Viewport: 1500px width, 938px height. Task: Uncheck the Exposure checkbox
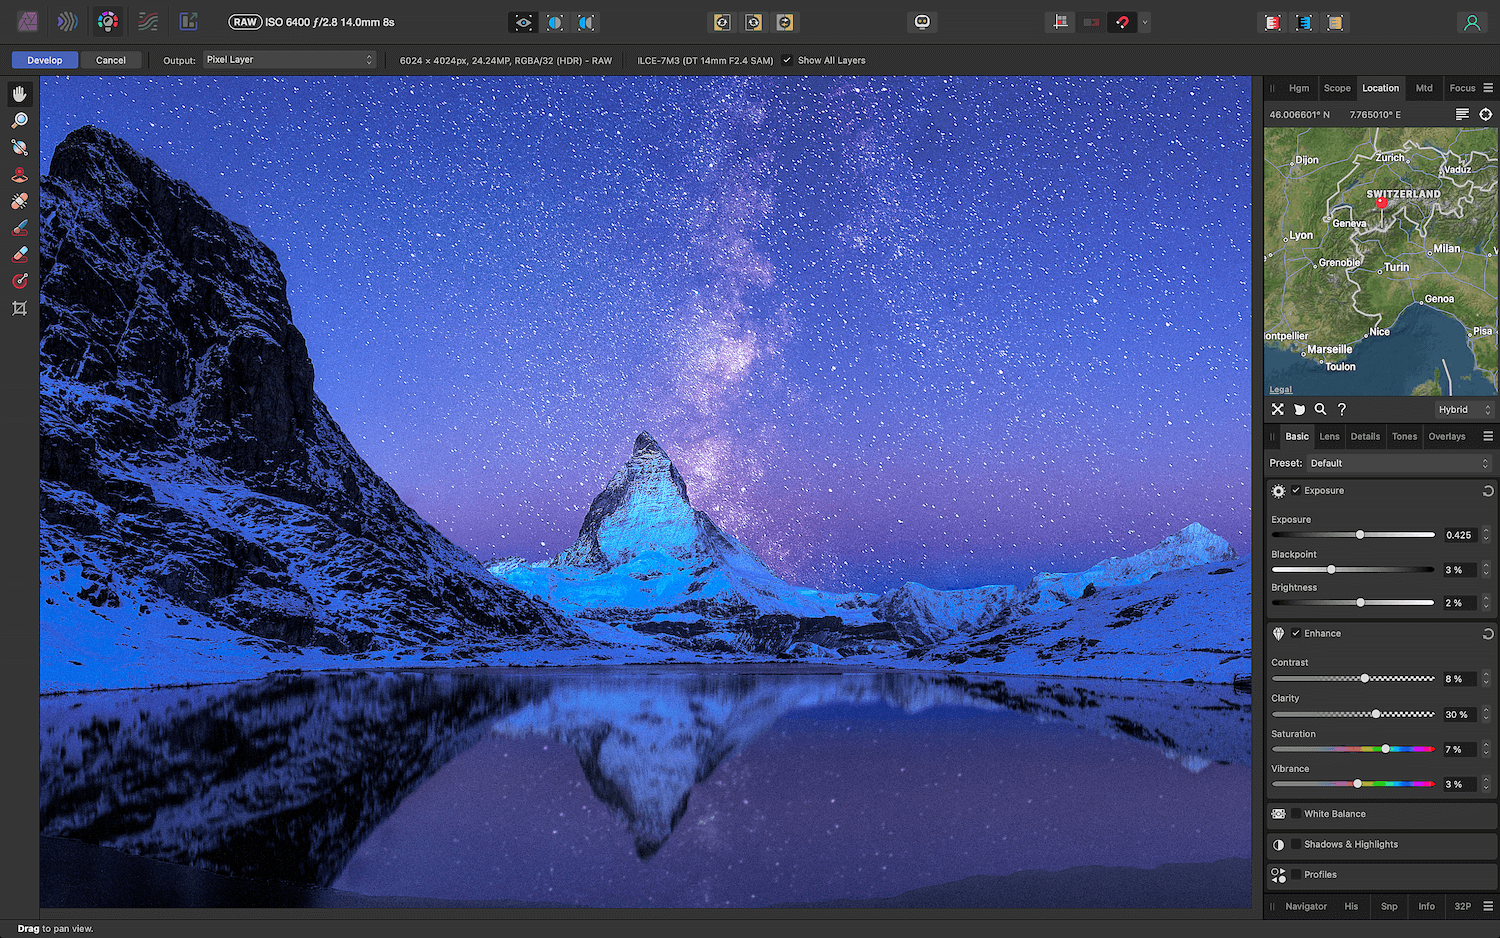[1296, 491]
